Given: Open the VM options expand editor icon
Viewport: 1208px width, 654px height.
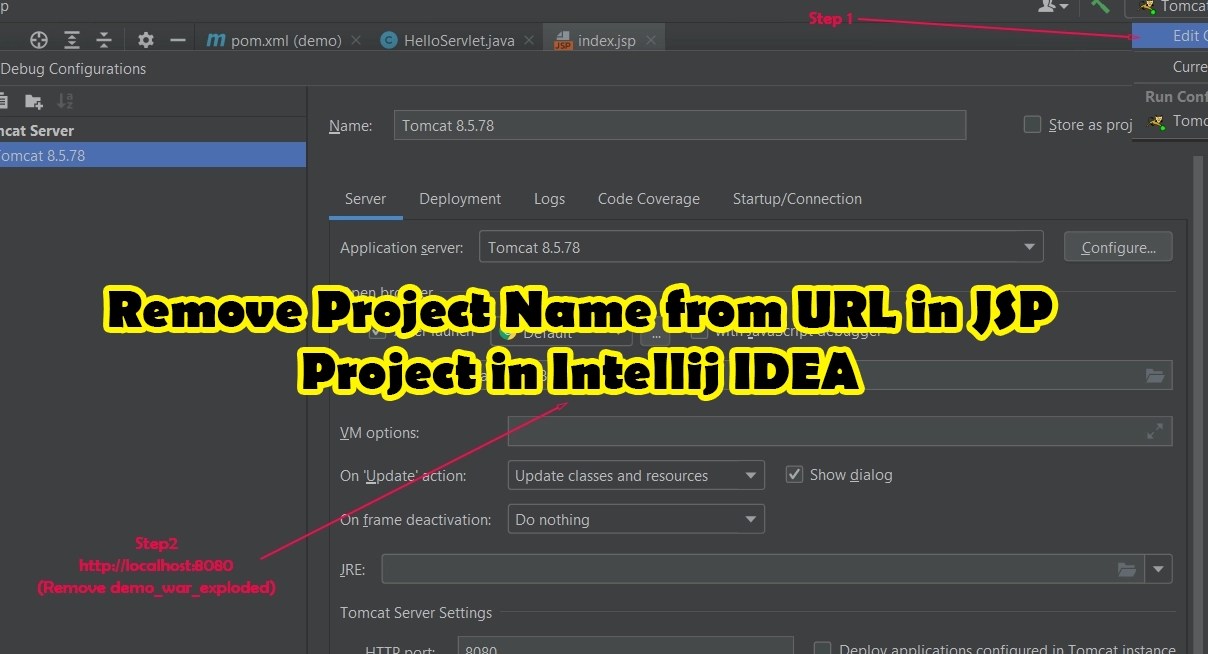Looking at the screenshot, I should (1155, 431).
